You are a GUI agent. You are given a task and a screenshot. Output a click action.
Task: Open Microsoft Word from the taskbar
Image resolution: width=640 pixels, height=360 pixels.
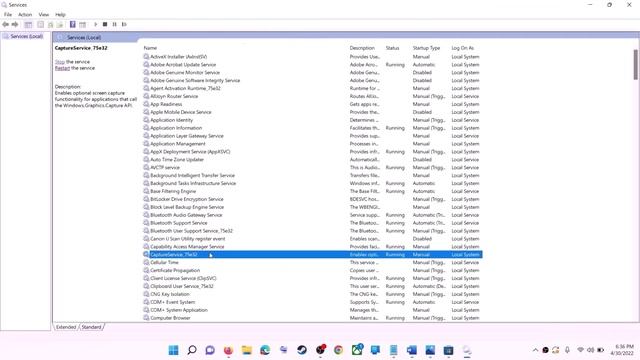click(412, 350)
